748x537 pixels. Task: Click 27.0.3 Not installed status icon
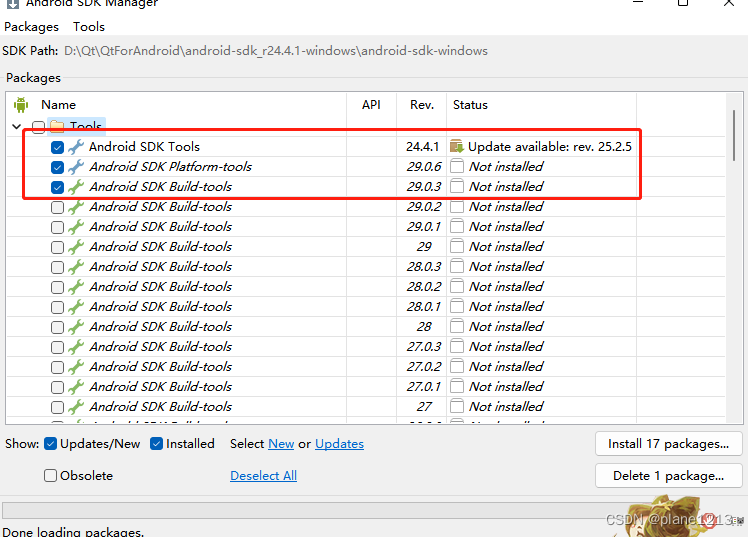click(x=457, y=347)
